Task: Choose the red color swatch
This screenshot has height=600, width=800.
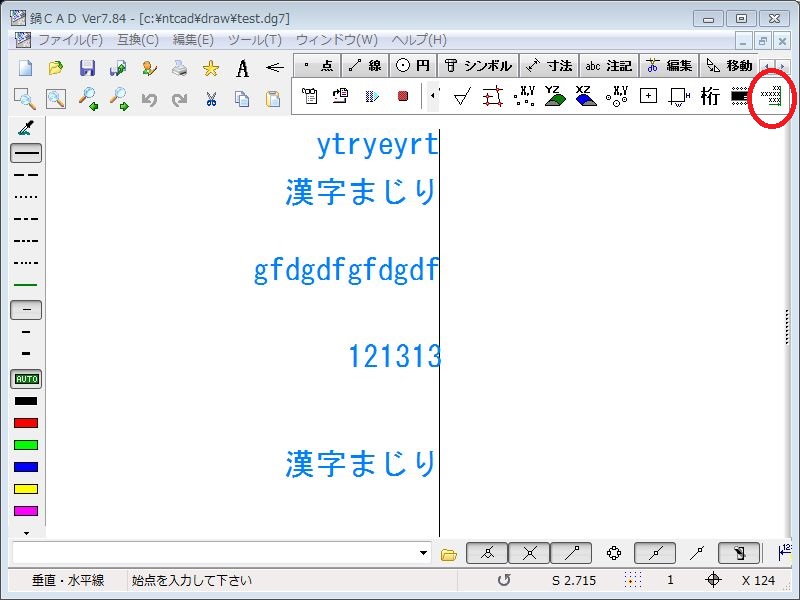Action: pyautogui.click(x=26, y=423)
